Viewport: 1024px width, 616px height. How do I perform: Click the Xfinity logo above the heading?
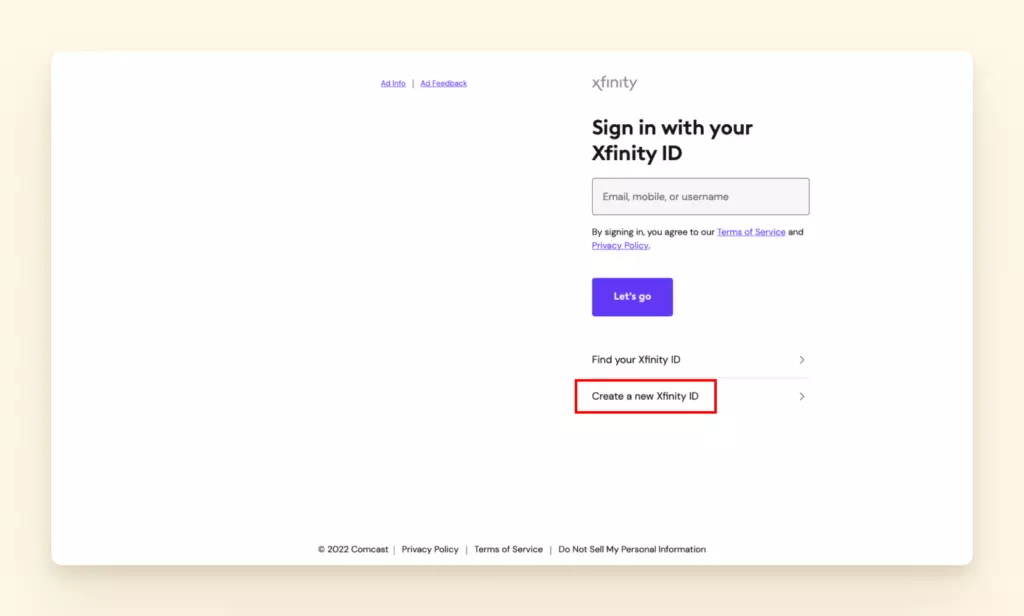click(x=614, y=84)
